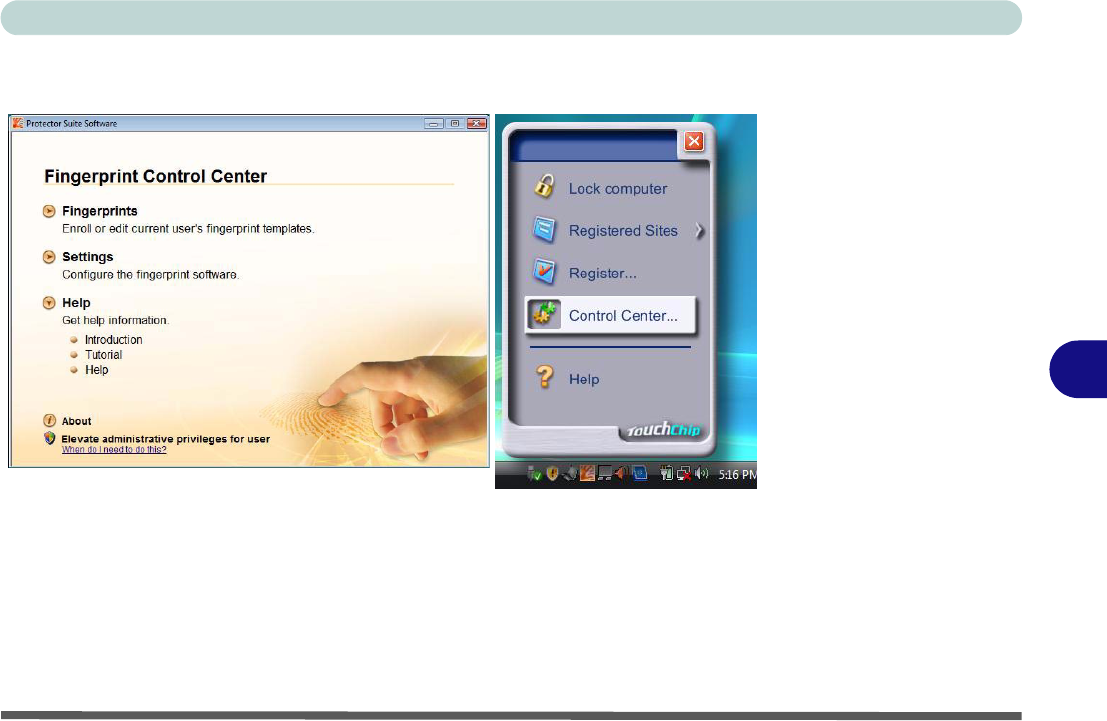Click Elevate administrative privileges for user
This screenshot has width=1107, height=721.
165,439
